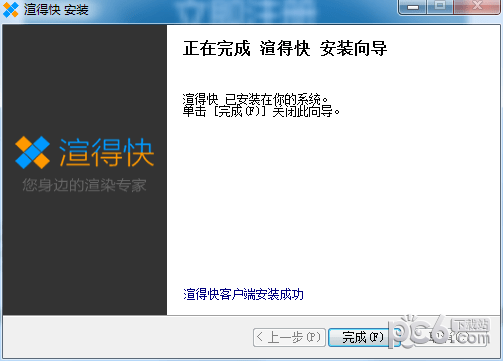The height and width of the screenshot is (361, 503).
Task: Click the 您身边的渲染专家 slogan text
Action: pyautogui.click(x=84, y=185)
